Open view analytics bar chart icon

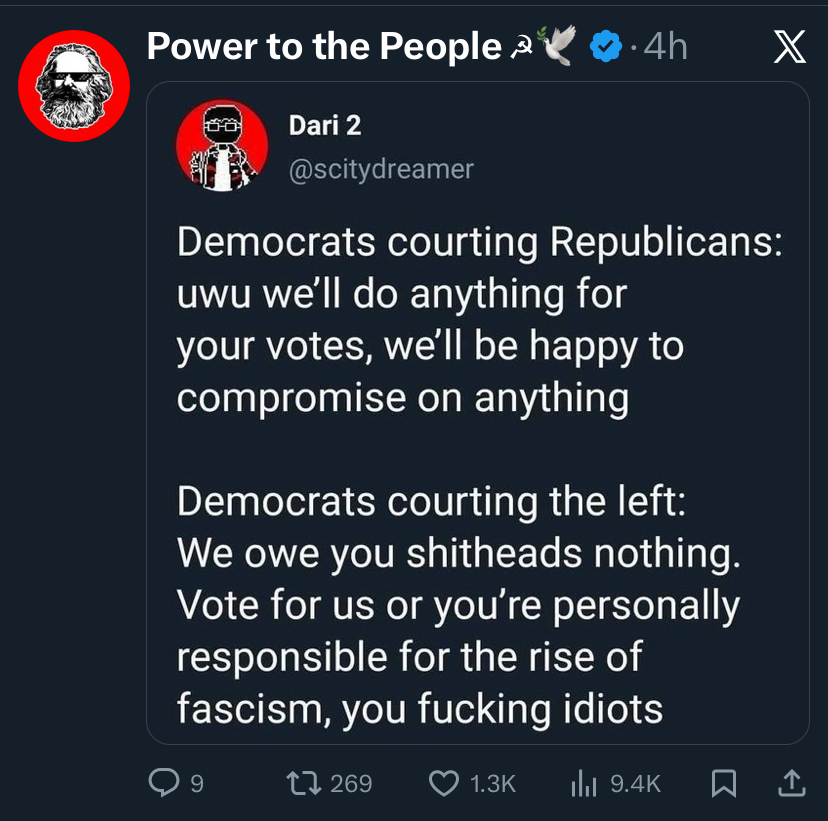(584, 783)
